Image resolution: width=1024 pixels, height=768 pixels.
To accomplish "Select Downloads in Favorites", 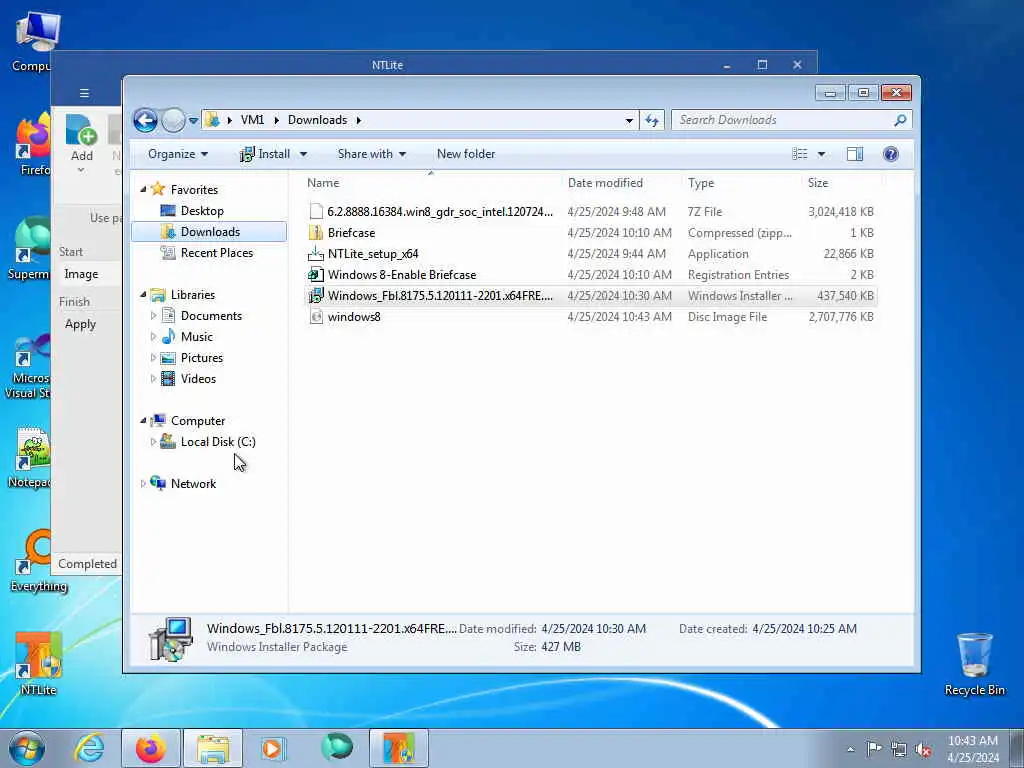I will pyautogui.click(x=210, y=232).
